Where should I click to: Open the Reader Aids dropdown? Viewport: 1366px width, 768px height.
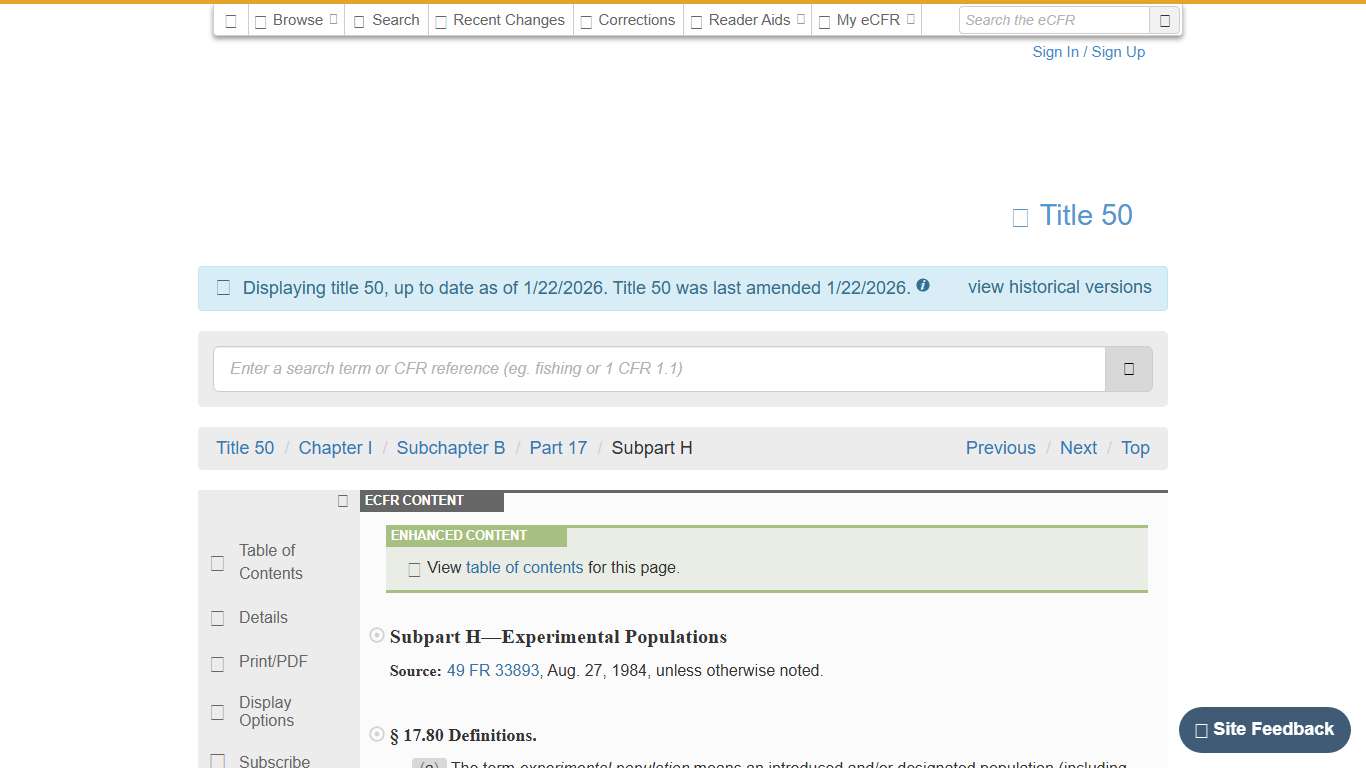747,19
